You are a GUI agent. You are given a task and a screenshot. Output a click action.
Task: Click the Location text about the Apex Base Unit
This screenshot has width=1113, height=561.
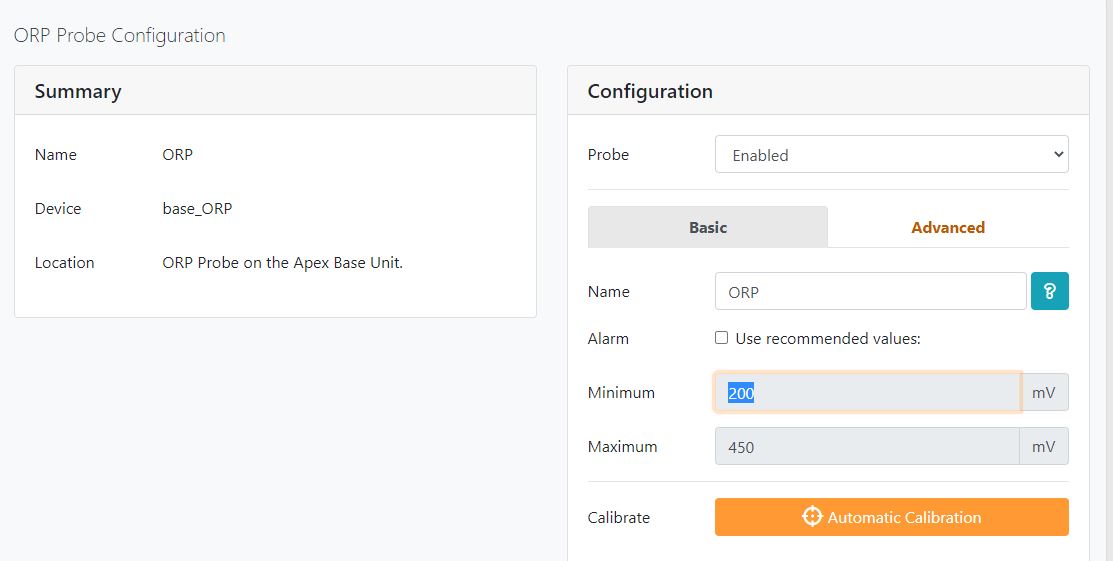click(283, 263)
